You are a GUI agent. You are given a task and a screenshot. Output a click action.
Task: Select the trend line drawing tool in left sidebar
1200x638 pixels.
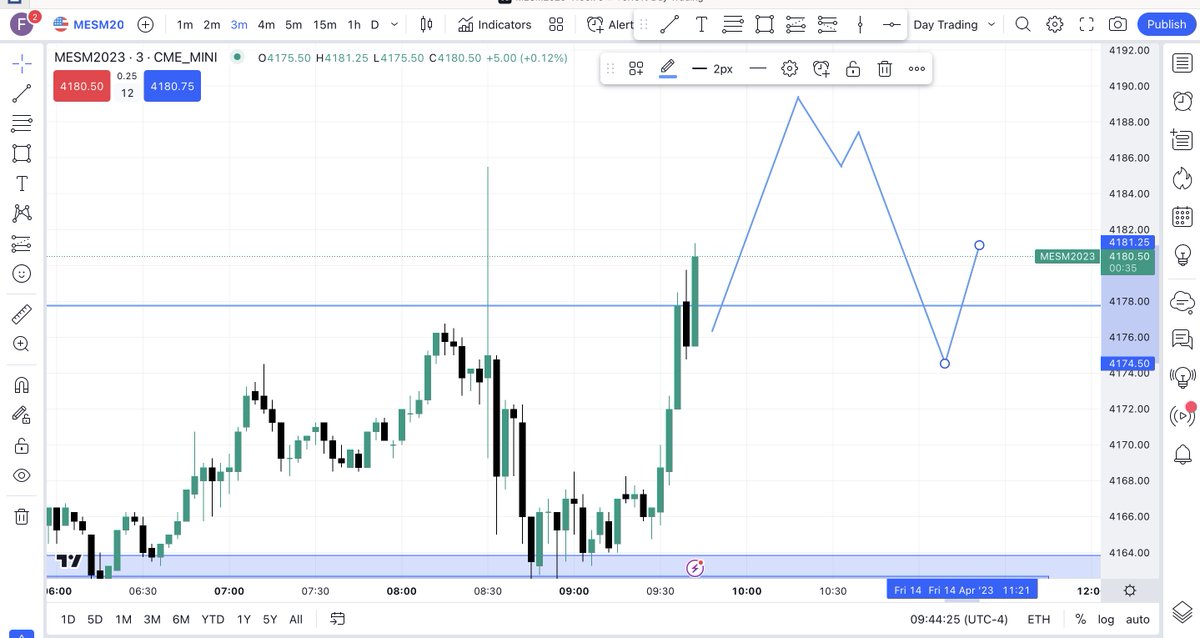[x=22, y=94]
